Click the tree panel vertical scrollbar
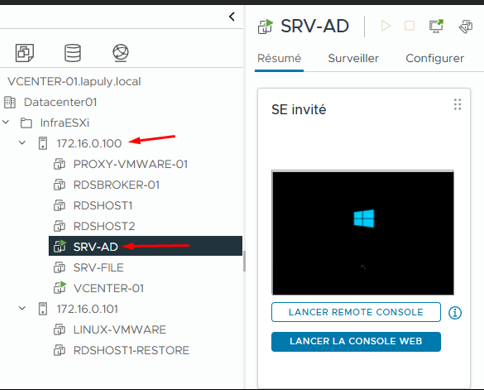Screen dimensions: 484x390 [244, 262]
